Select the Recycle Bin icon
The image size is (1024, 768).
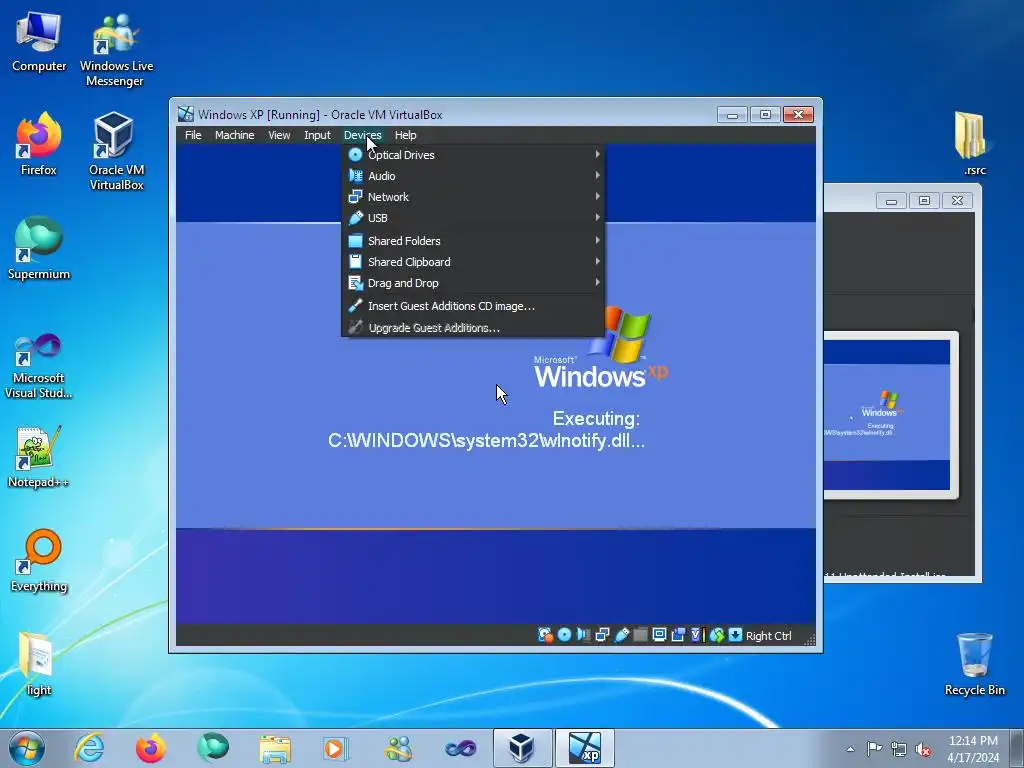pos(974,665)
